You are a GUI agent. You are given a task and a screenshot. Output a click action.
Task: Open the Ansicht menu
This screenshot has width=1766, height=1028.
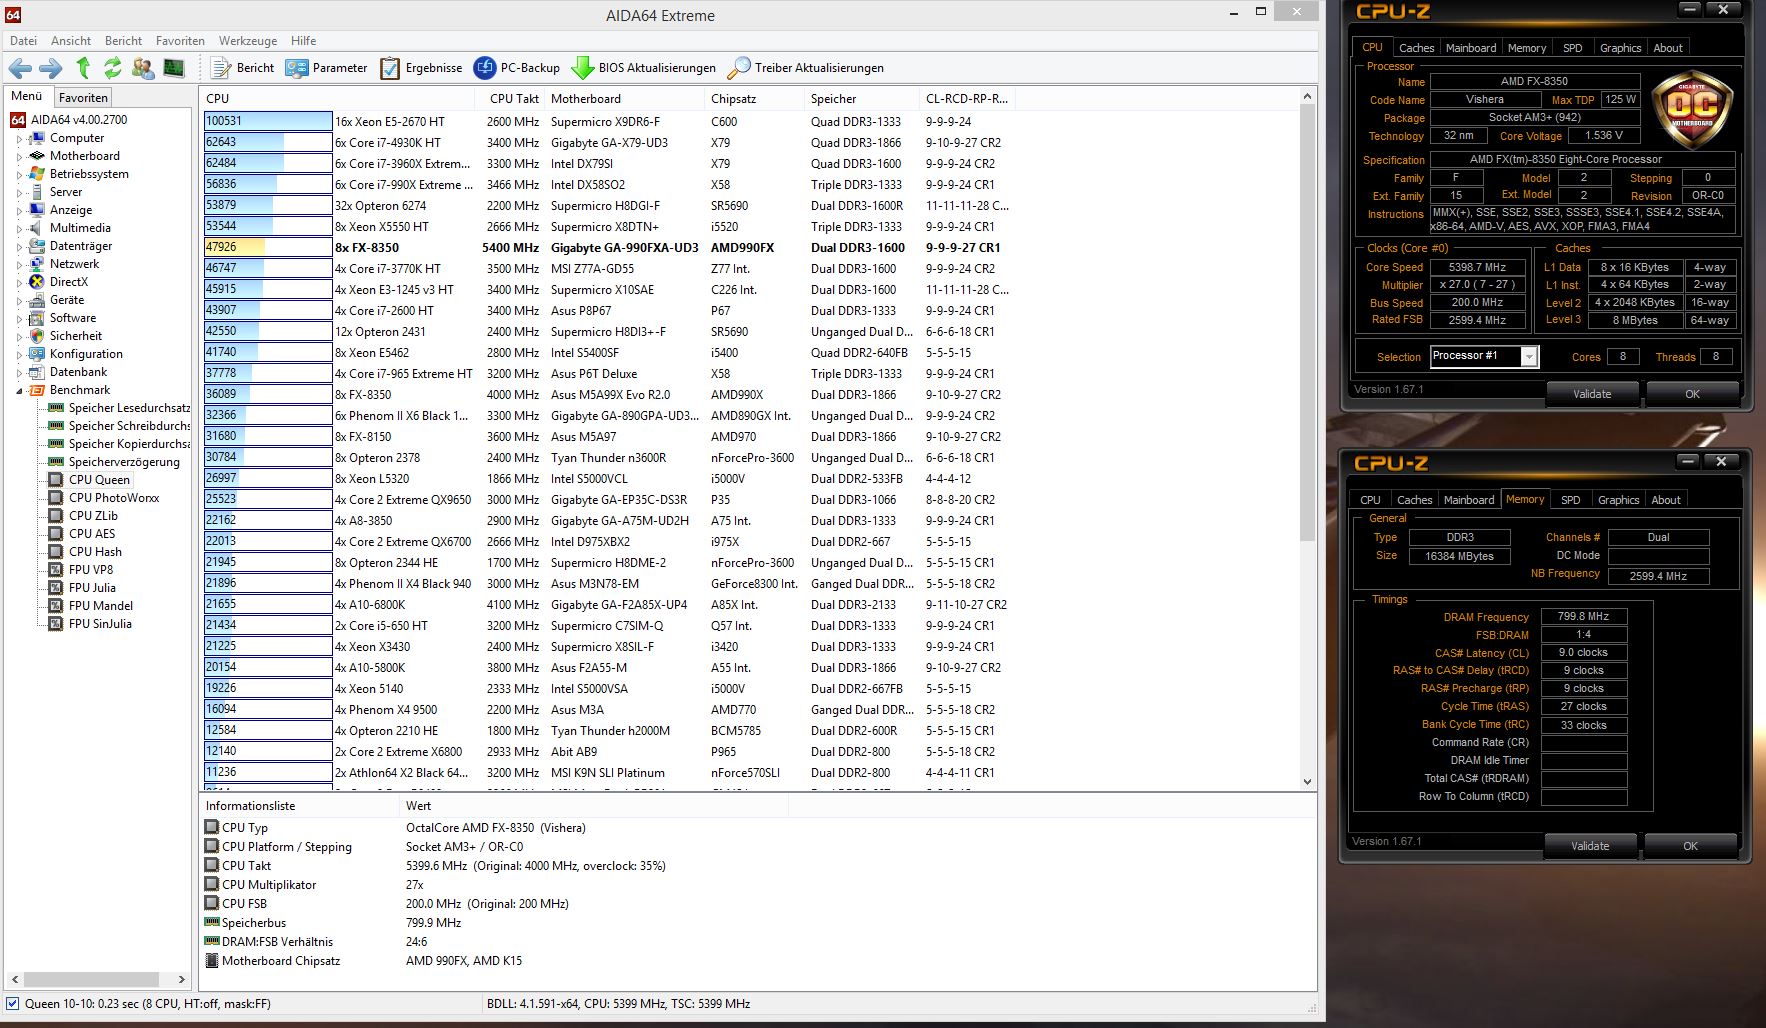point(71,41)
